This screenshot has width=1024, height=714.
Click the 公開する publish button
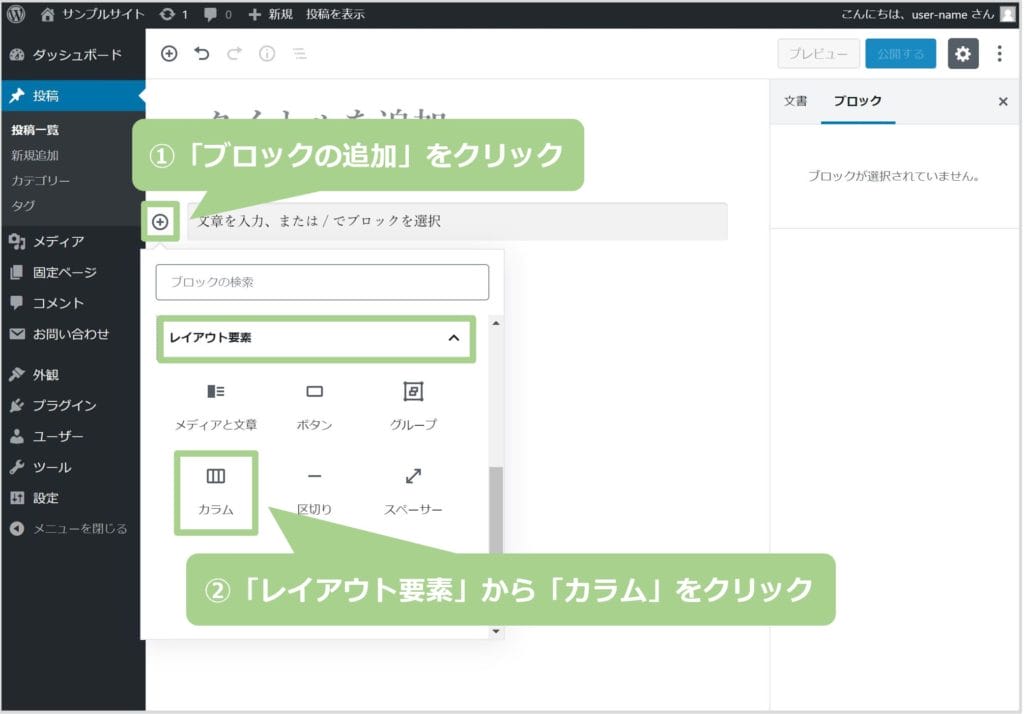click(x=900, y=54)
